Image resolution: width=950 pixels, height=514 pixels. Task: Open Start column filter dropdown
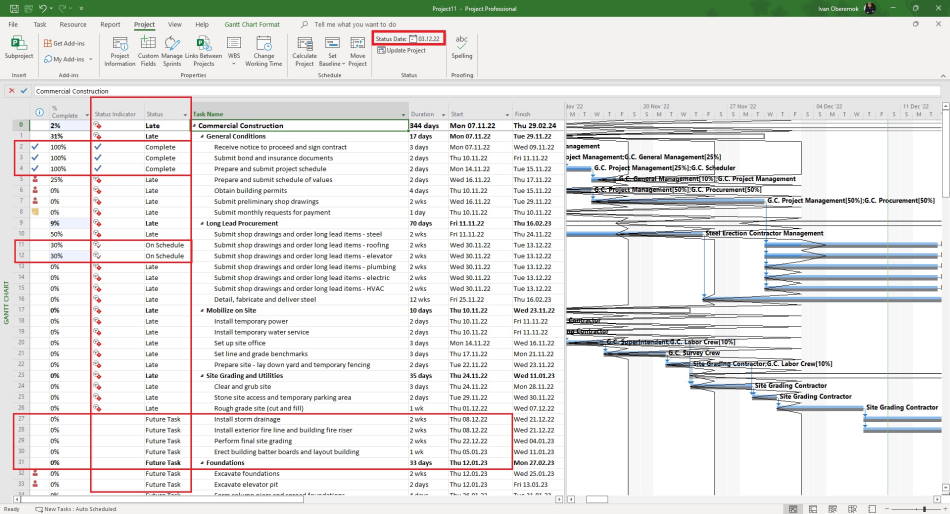pos(507,115)
